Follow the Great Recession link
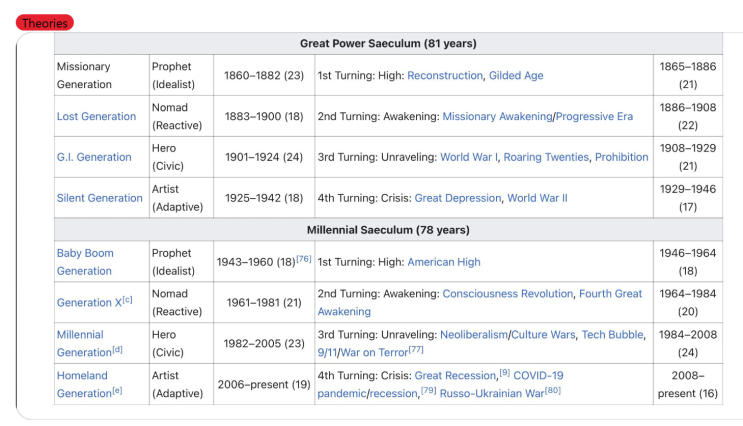The width and height of the screenshot is (743, 426). 455,376
